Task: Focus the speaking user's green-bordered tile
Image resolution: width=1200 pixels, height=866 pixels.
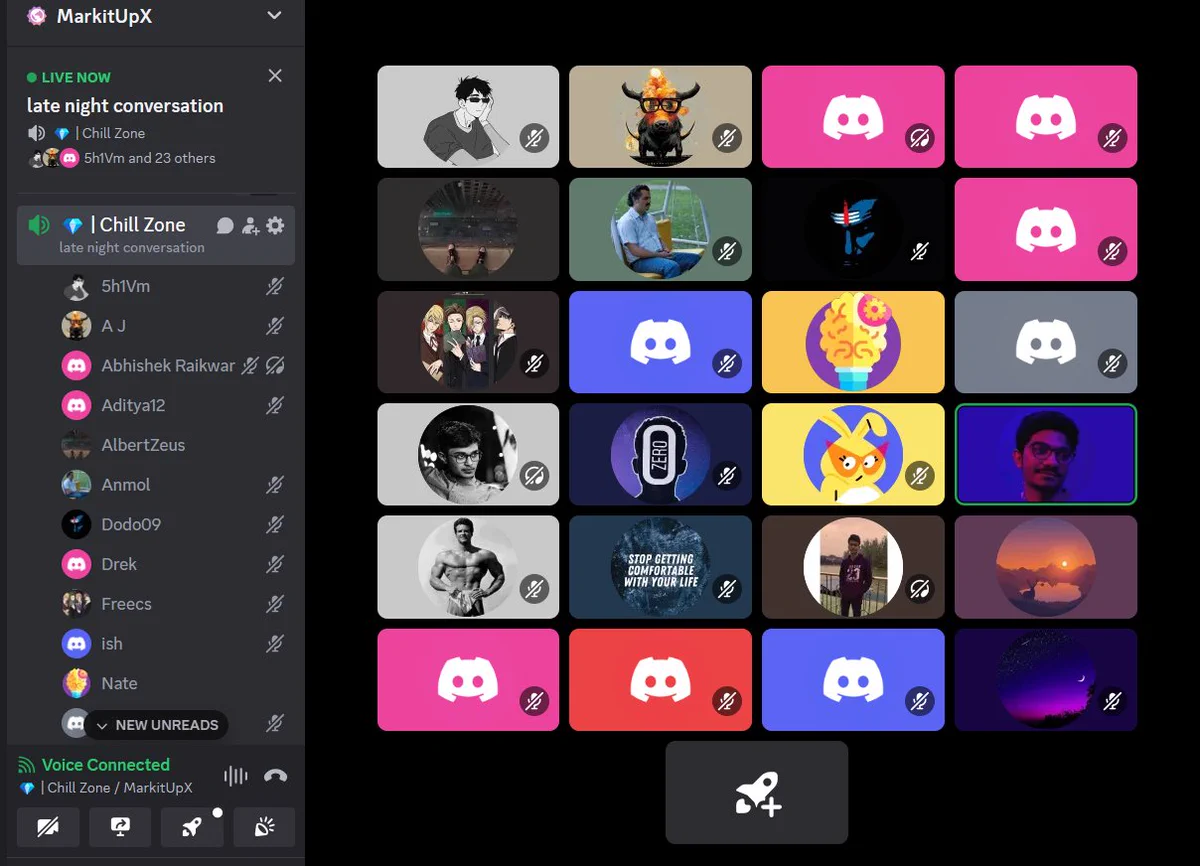Action: click(1046, 454)
